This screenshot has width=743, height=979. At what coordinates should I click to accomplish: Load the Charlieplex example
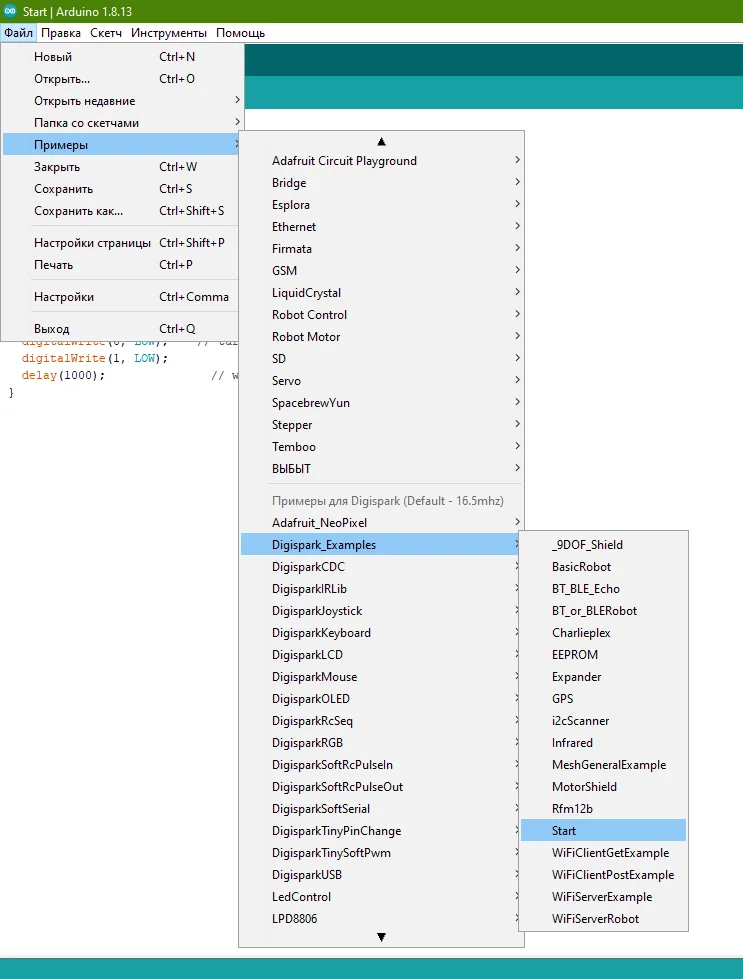coord(604,633)
